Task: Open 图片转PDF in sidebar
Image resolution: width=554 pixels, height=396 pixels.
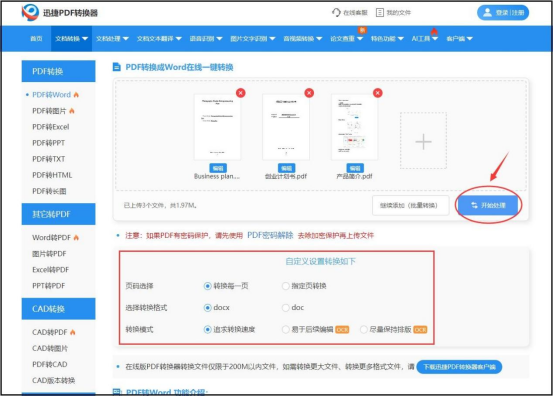Action: pyautogui.click(x=49, y=254)
